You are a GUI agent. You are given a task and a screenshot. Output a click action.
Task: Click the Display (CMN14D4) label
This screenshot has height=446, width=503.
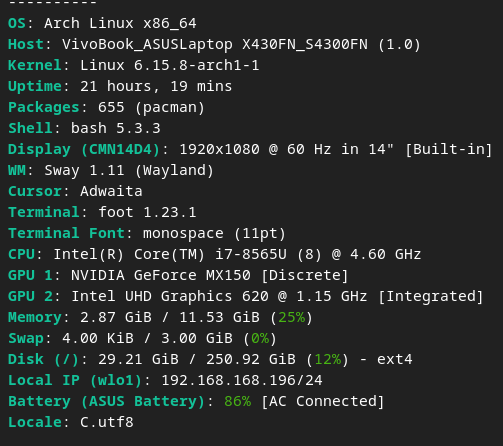(84, 150)
